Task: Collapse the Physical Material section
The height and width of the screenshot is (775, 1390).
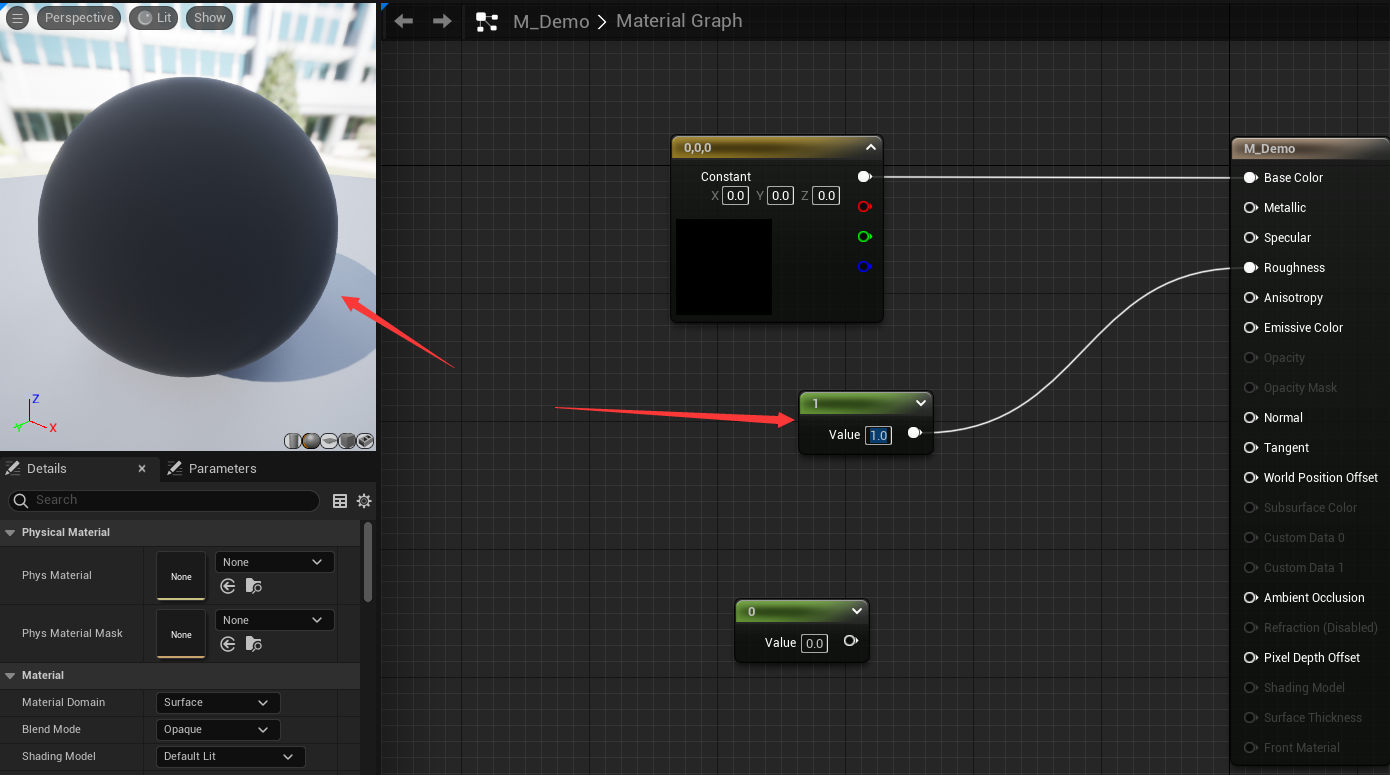Action: (11, 533)
